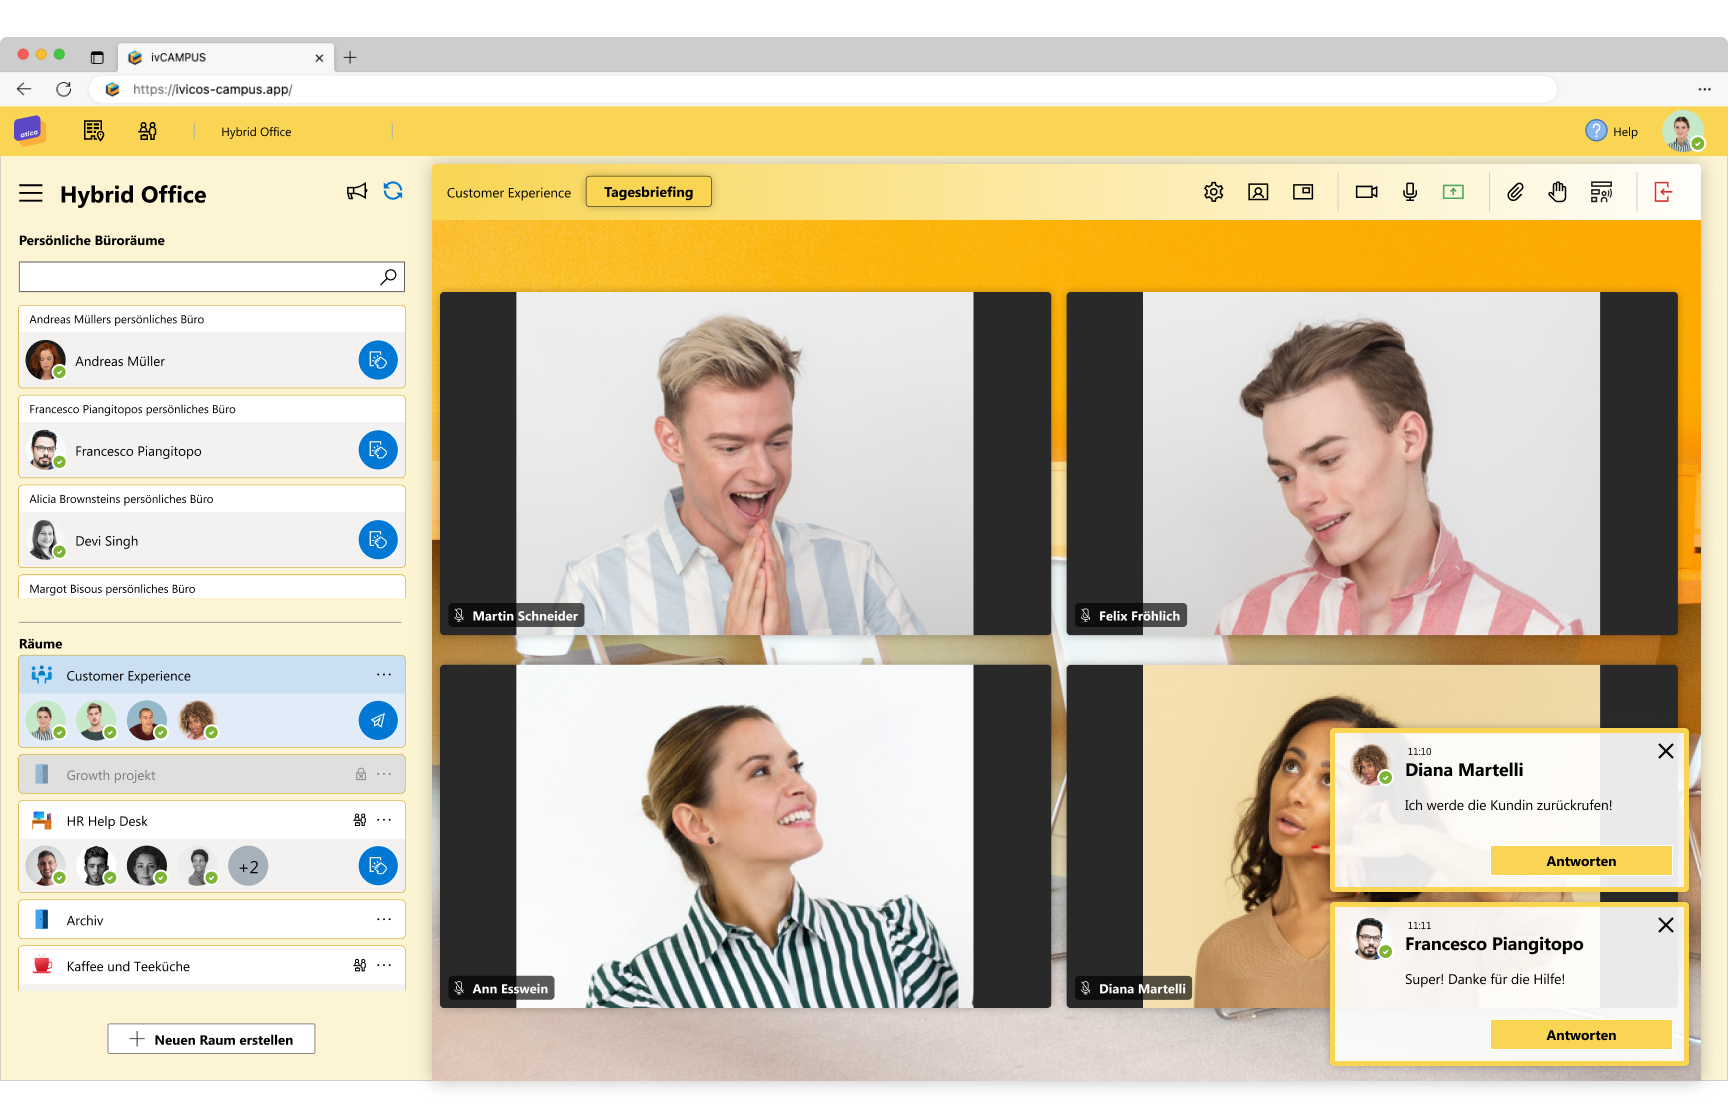Select the Customer Experience room tab
Viewport: 1728px width, 1117px height.
(x=508, y=191)
